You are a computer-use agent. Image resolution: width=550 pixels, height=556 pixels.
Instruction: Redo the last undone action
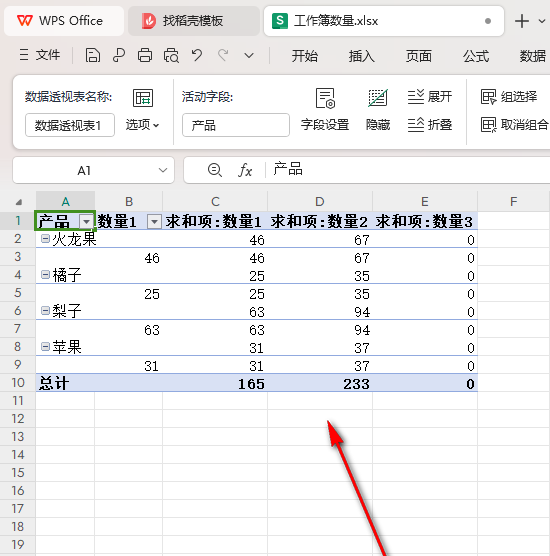click(223, 56)
